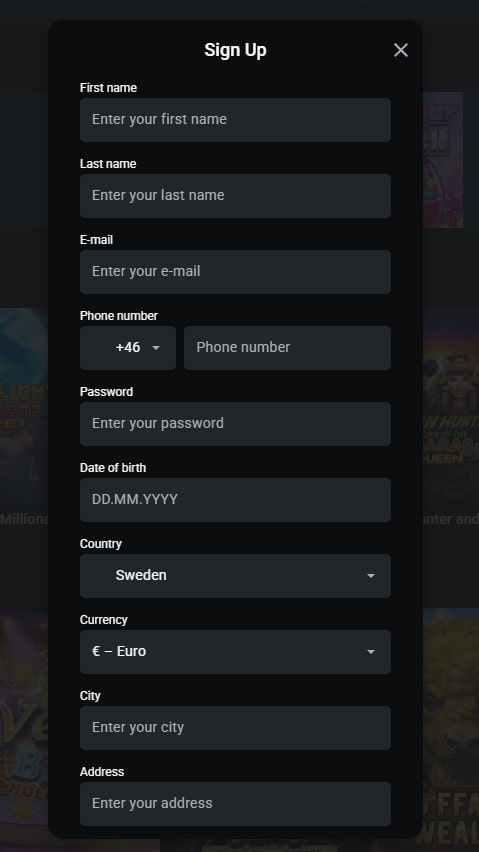Click the Currency dropdown caret icon

371,652
